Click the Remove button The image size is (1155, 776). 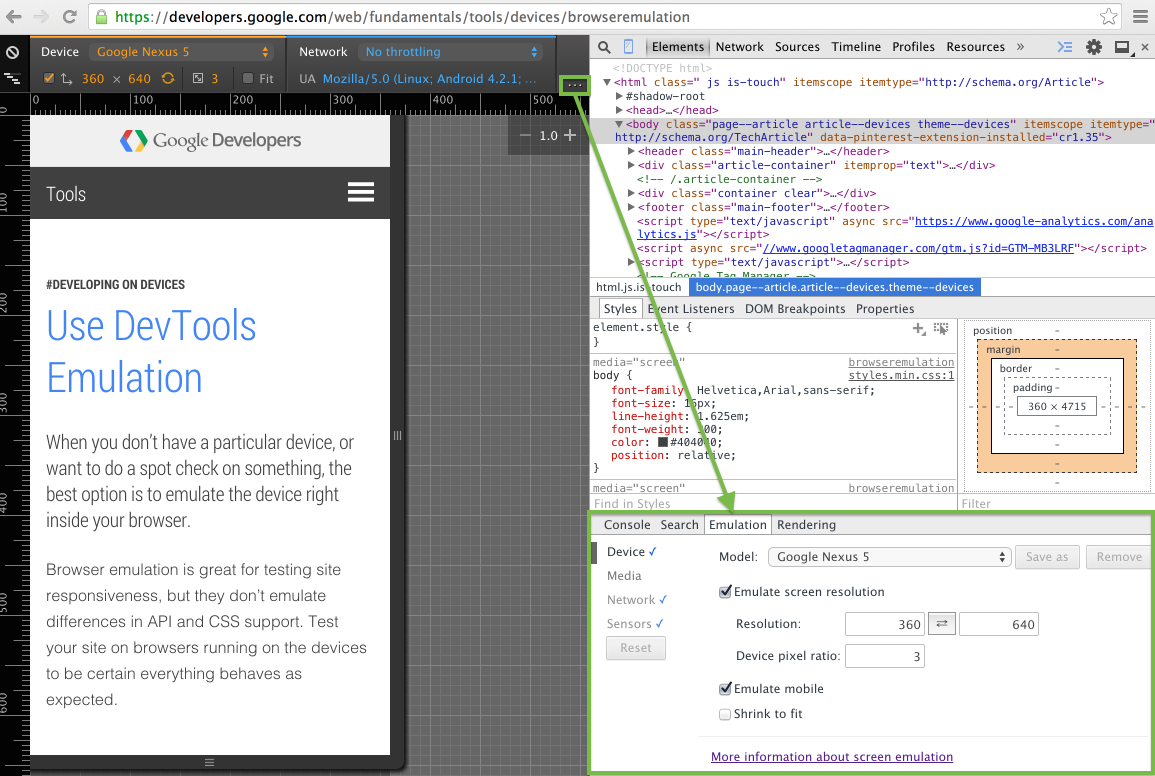(1119, 557)
